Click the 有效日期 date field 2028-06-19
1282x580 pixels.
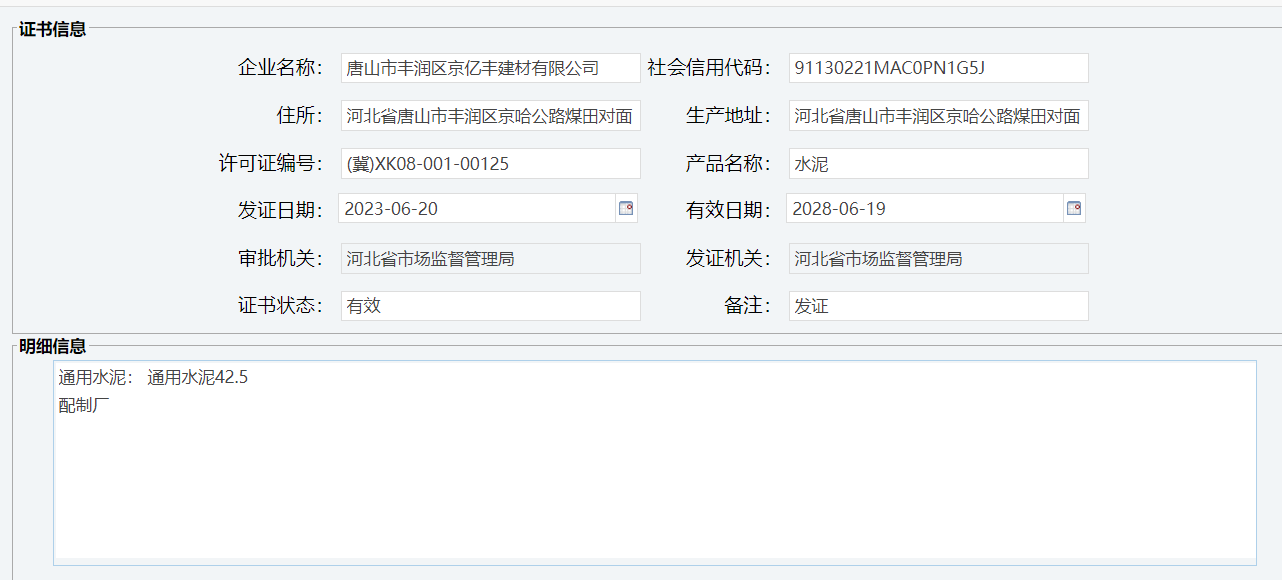924,209
